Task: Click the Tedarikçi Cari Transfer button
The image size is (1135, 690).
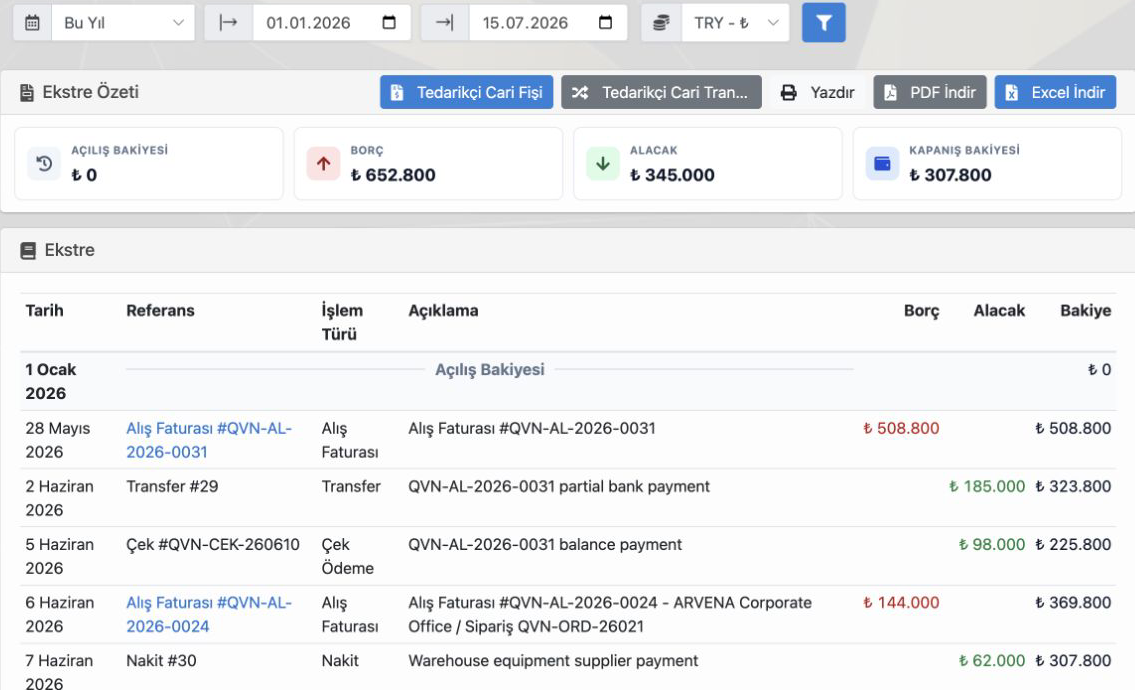Action: click(661, 92)
